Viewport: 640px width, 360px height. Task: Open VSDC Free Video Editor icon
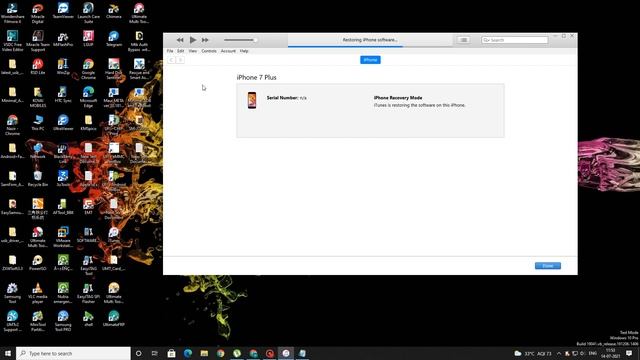[12, 41]
